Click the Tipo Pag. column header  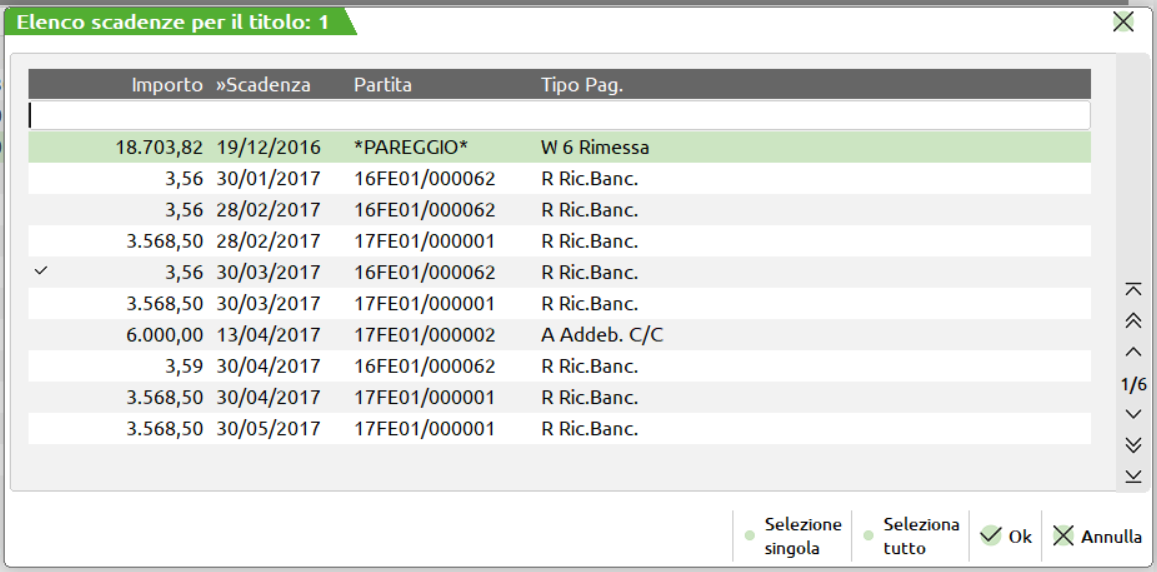(x=582, y=85)
